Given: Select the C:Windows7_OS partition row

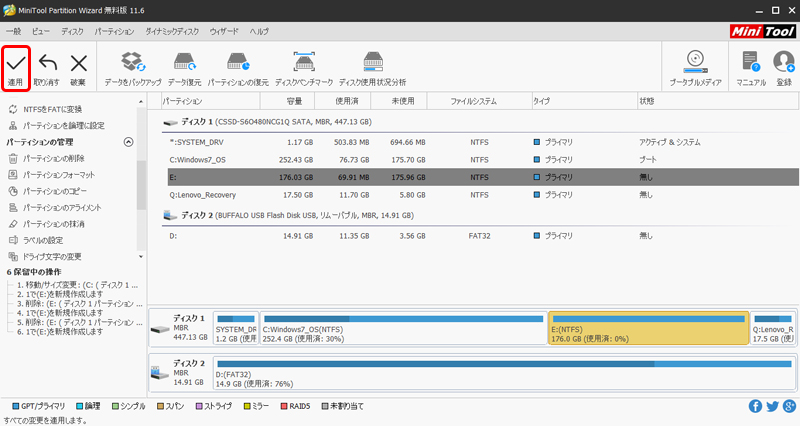Looking at the screenshot, I should [483, 160].
